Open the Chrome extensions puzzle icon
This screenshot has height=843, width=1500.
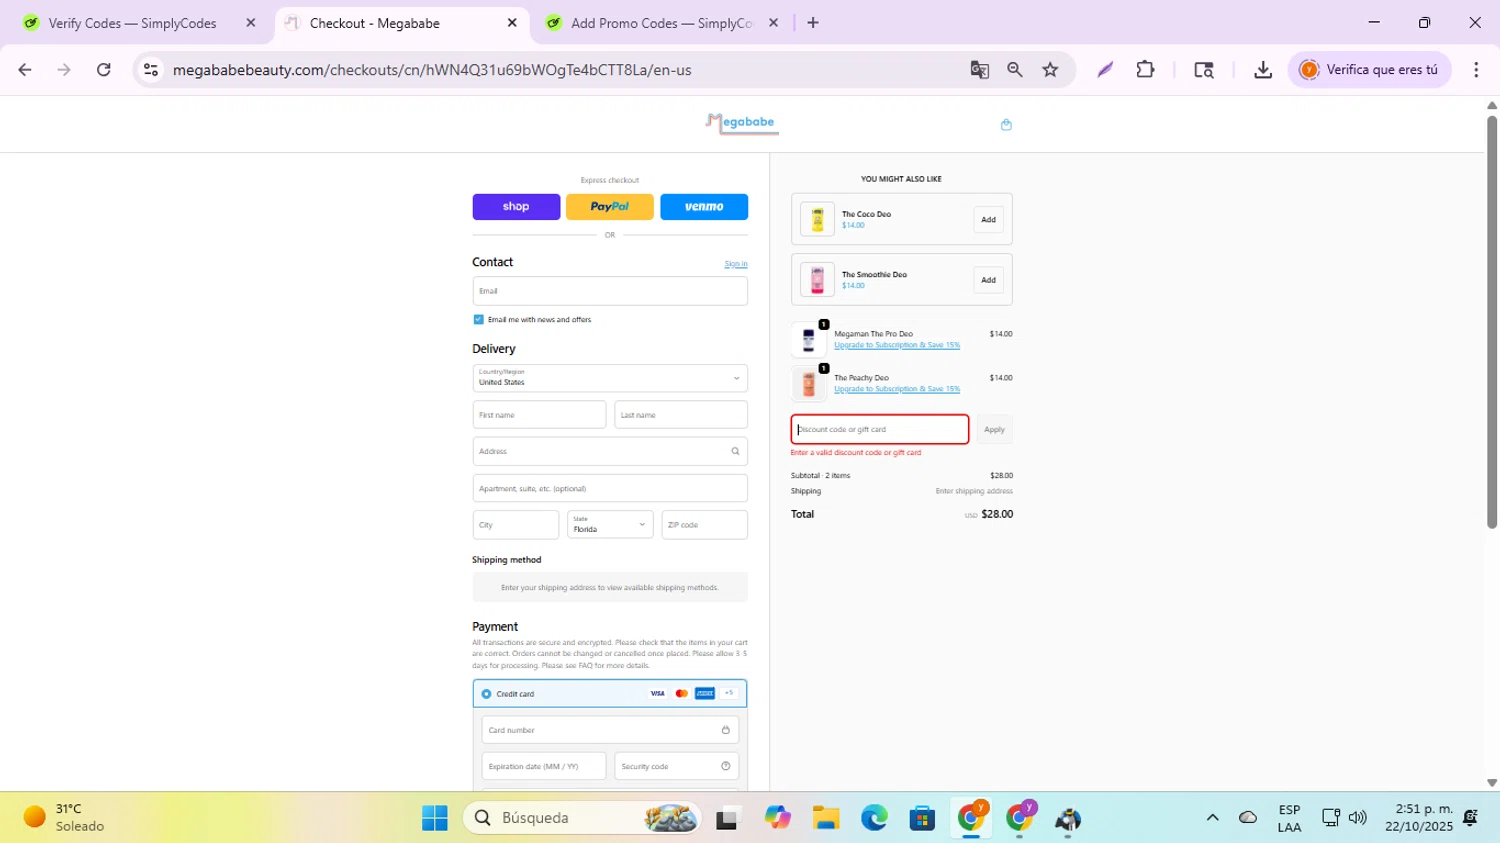click(x=1145, y=70)
